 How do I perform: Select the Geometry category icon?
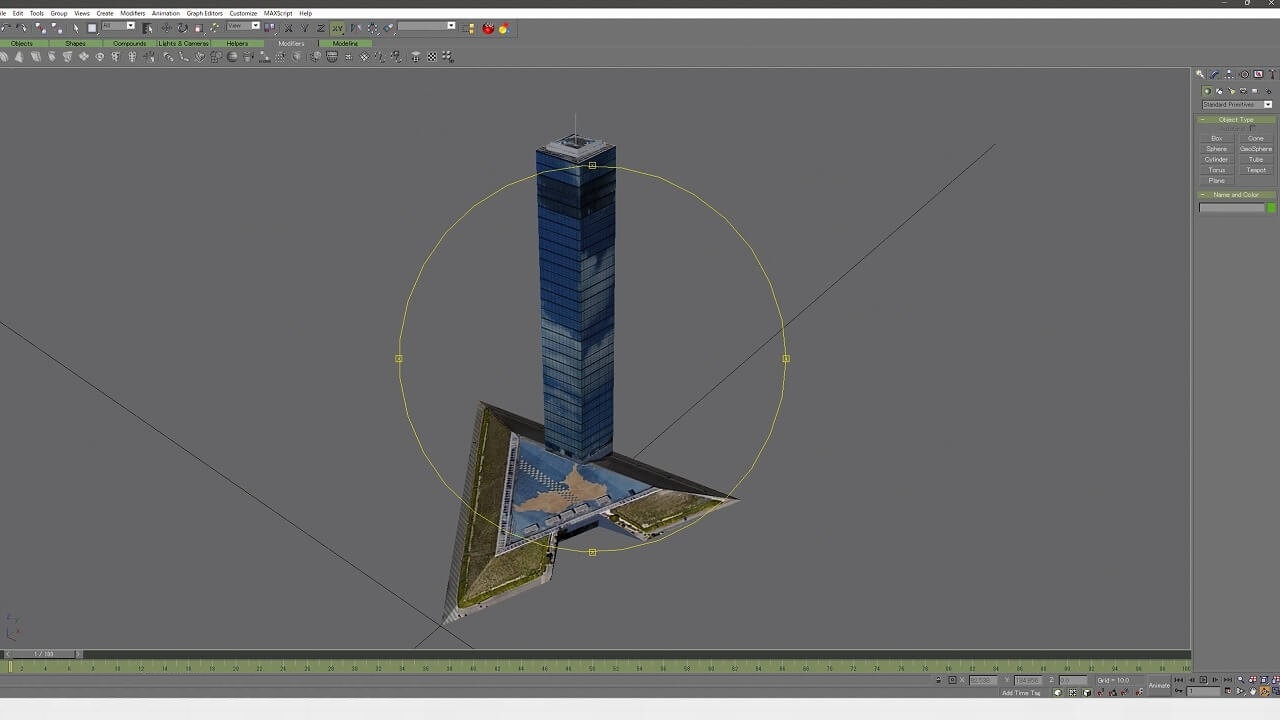tap(1207, 91)
